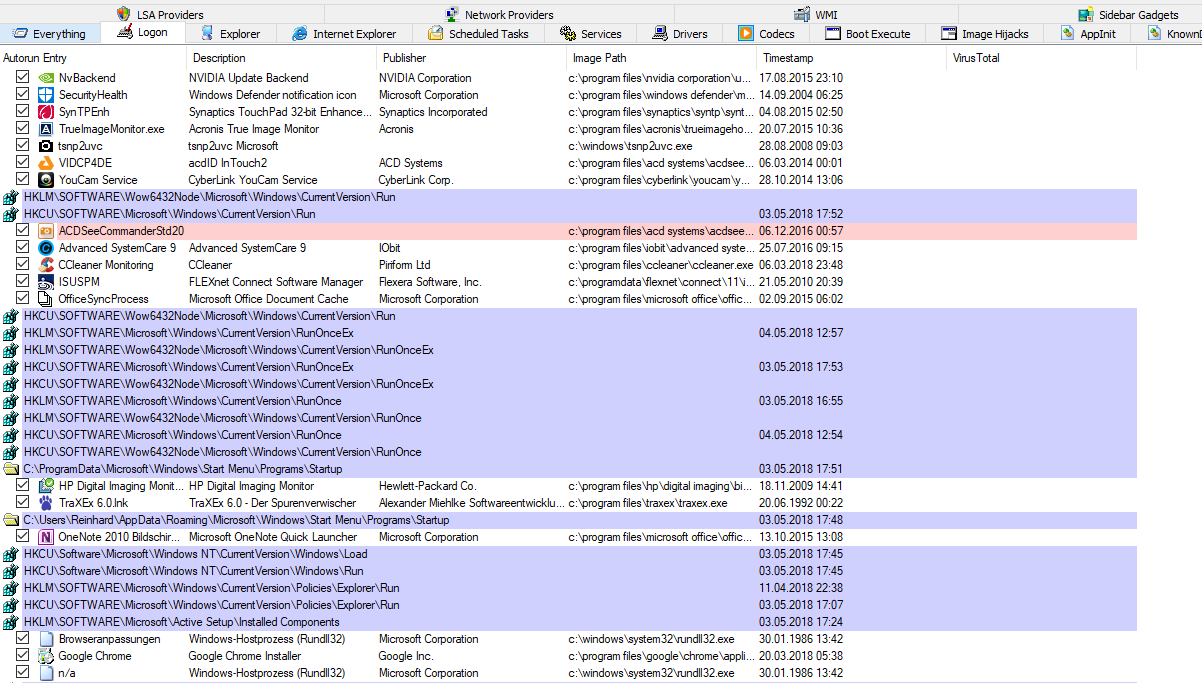Select 'Alexander Miehlke Softwareentwicklu...' publisher cell
Screen dimensions: 1202x683
pyautogui.click(x=471, y=503)
